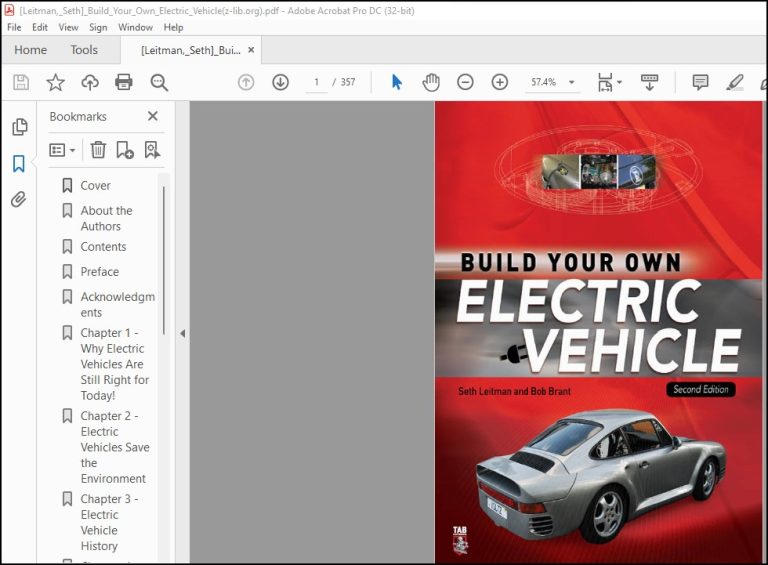Add file to starred favorites
Viewport: 768px width, 565px height.
tap(55, 82)
